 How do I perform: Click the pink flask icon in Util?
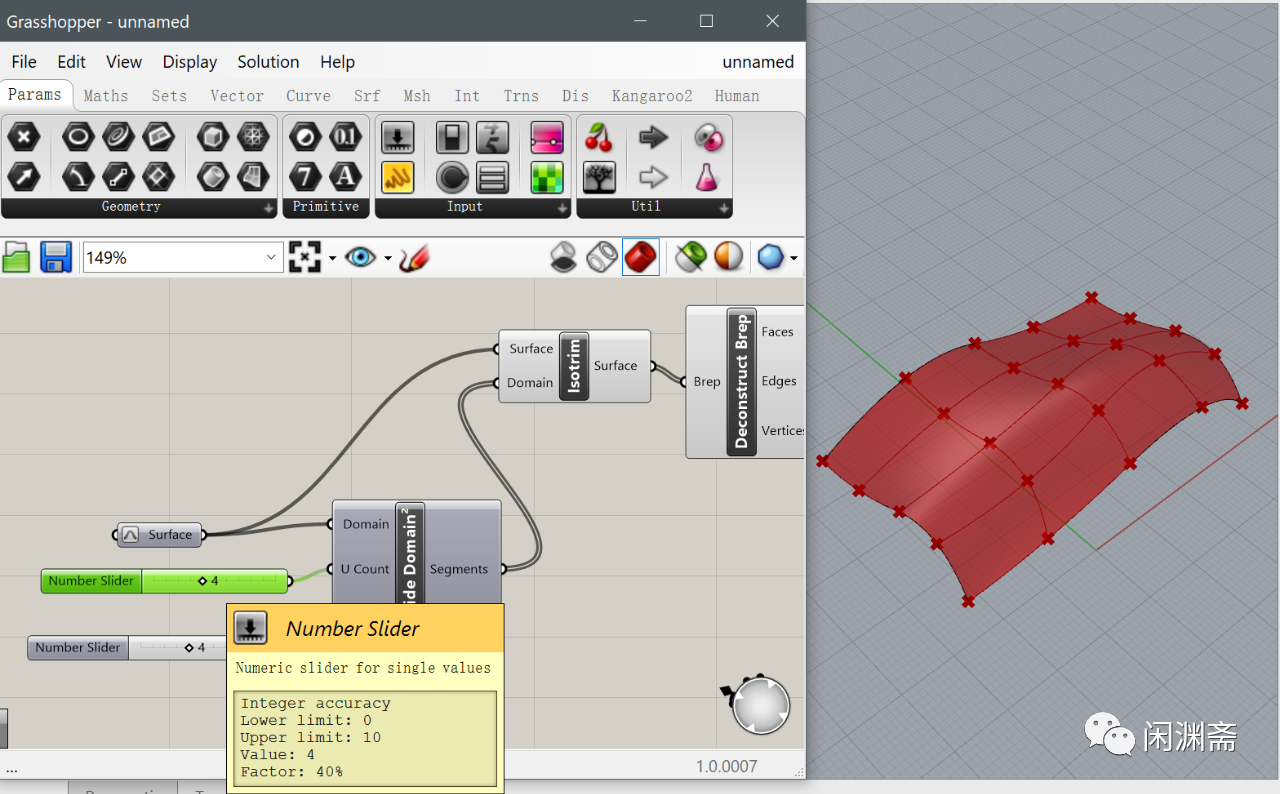[707, 177]
